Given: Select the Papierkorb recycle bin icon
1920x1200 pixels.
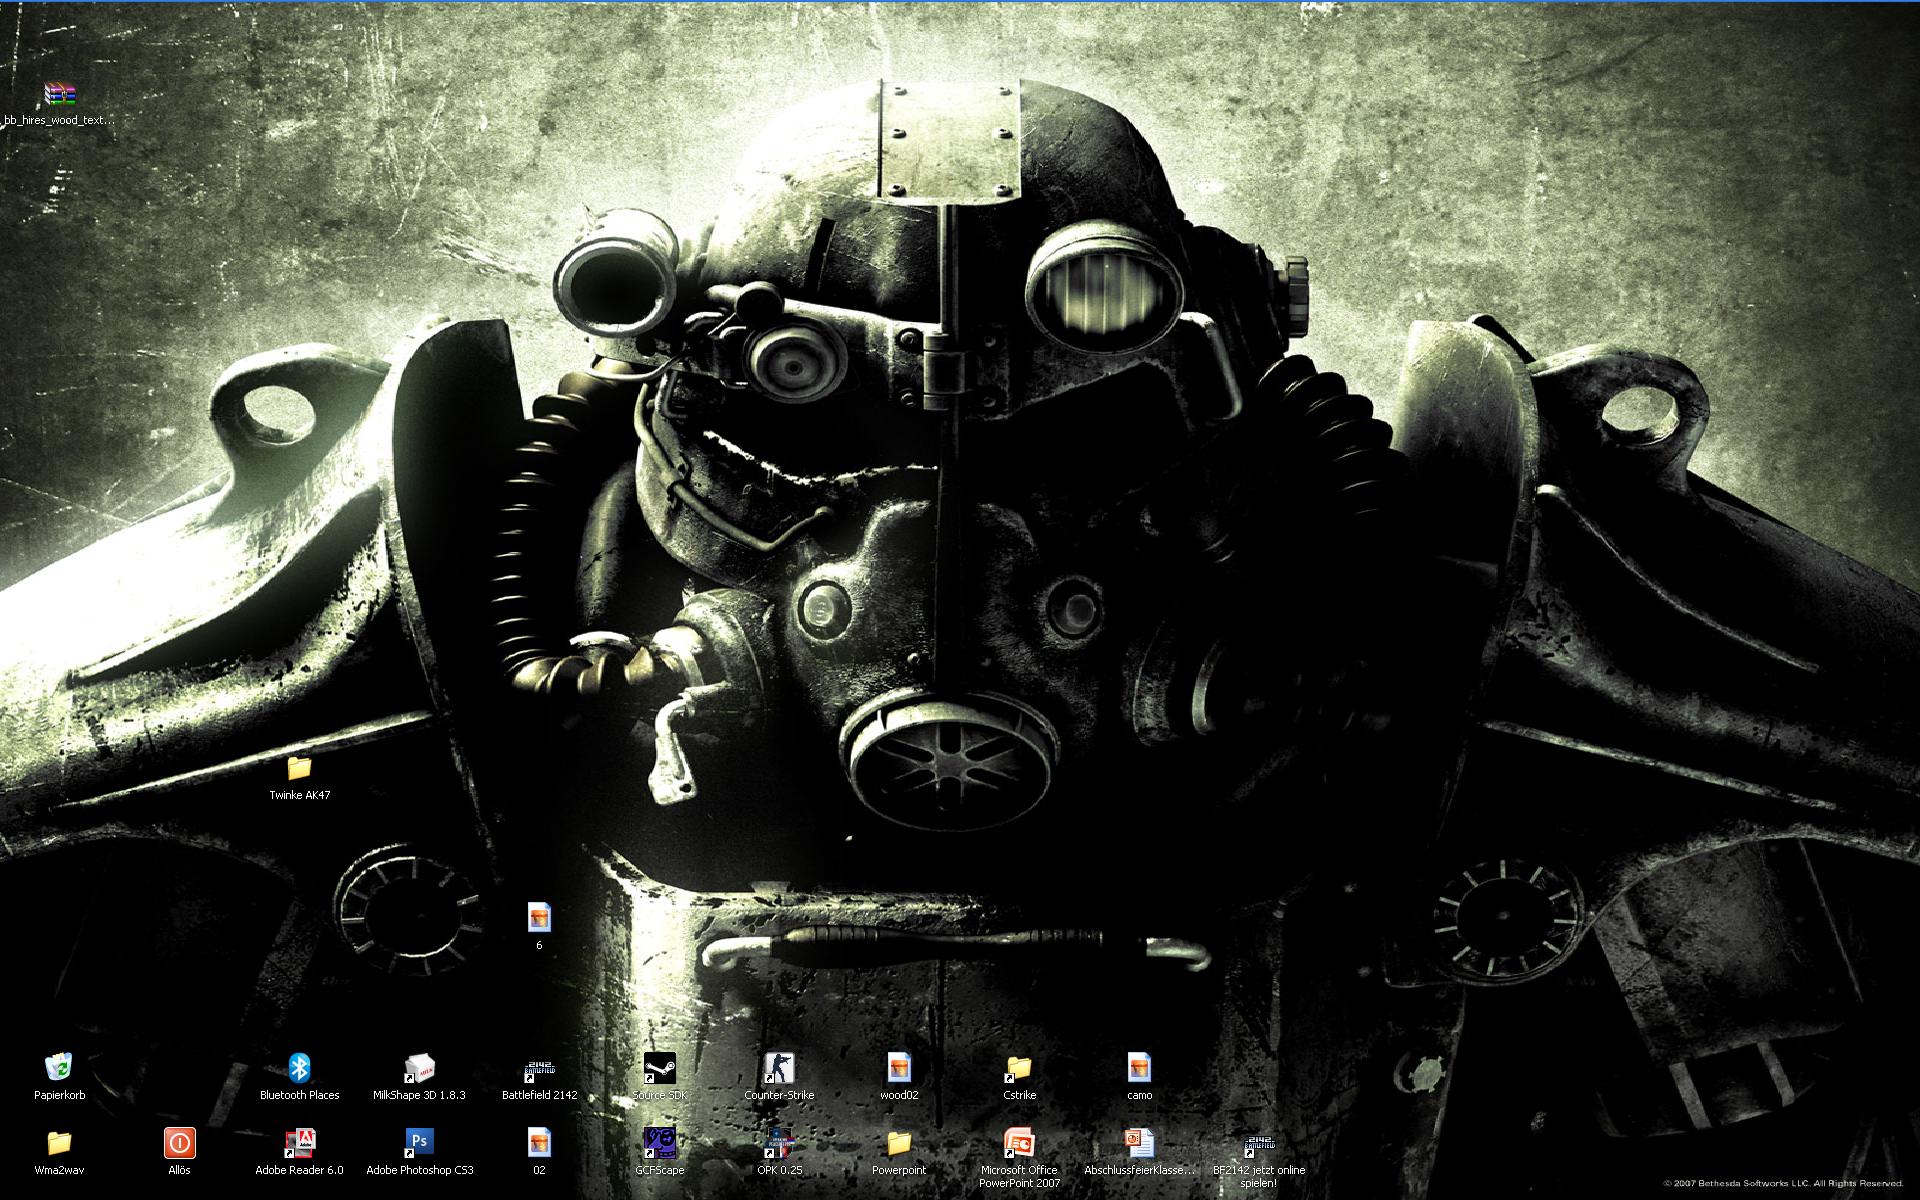Looking at the screenshot, I should point(60,1068).
